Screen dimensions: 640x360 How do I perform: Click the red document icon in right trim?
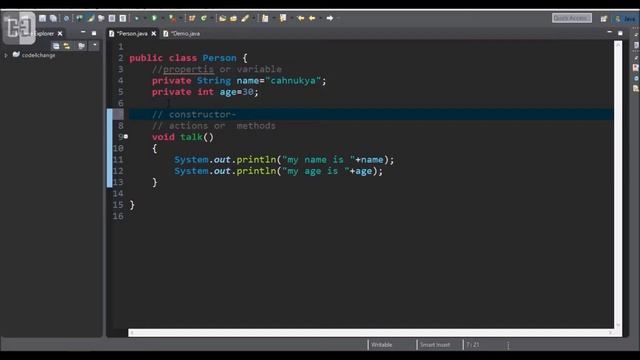tap(636, 67)
